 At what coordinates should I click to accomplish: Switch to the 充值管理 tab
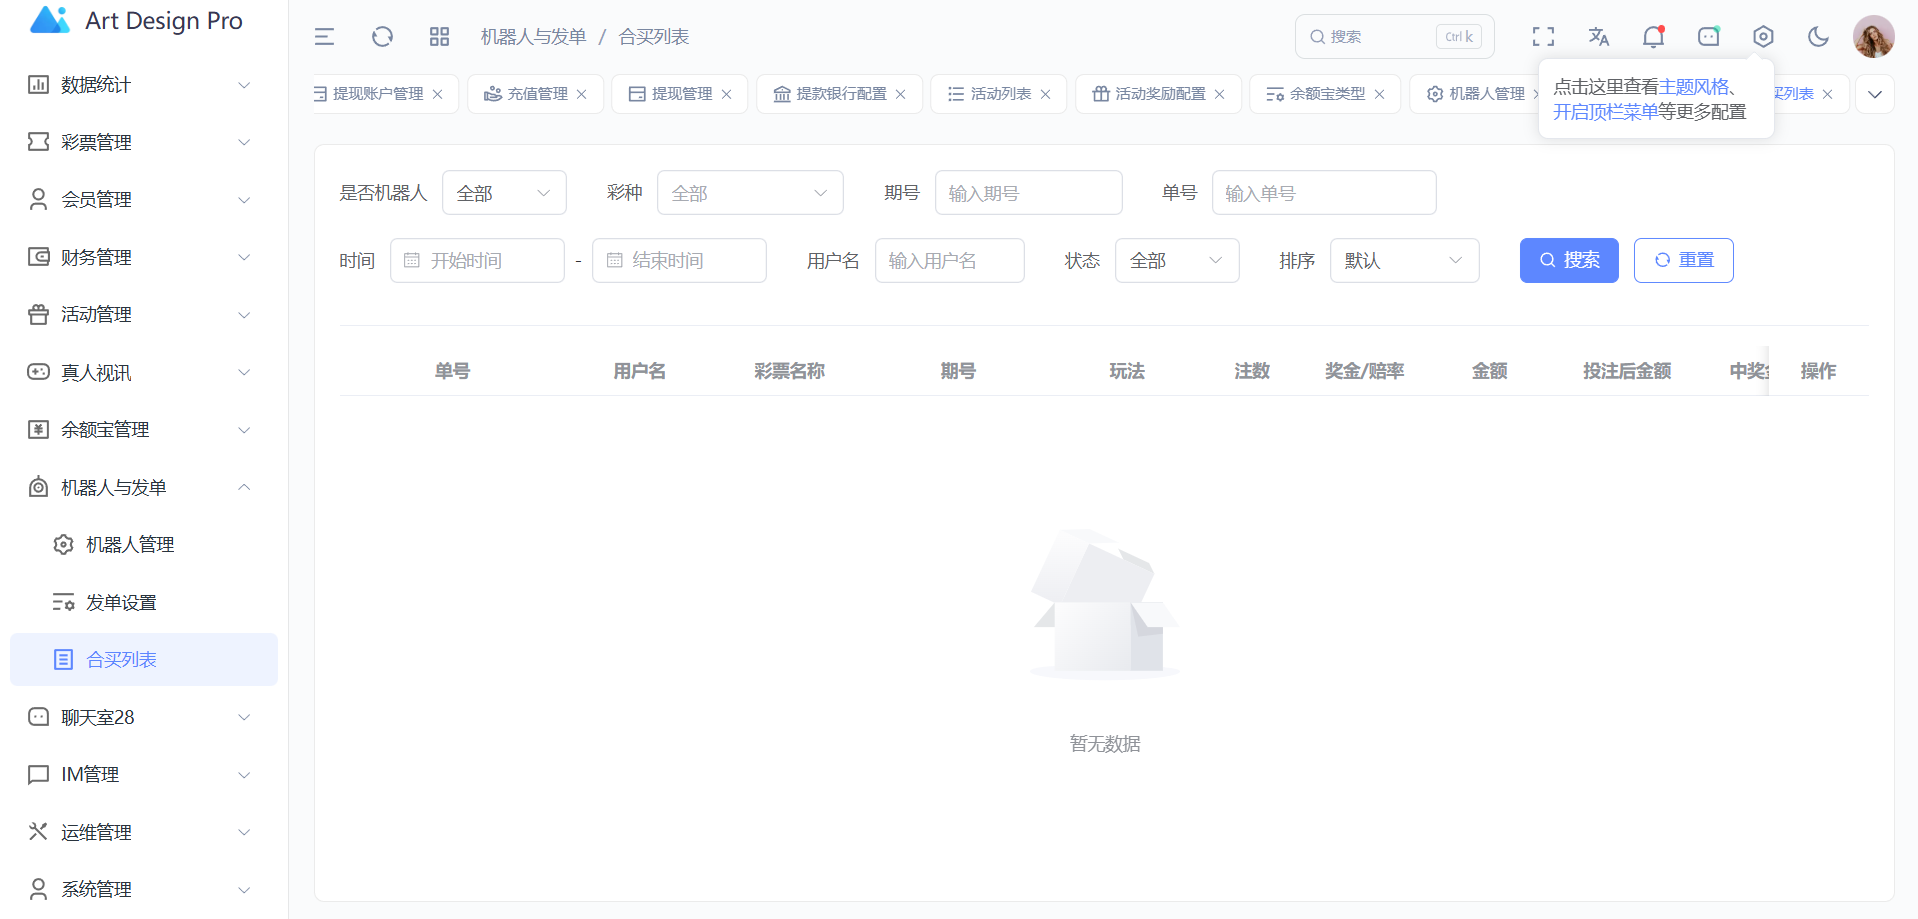pos(537,94)
